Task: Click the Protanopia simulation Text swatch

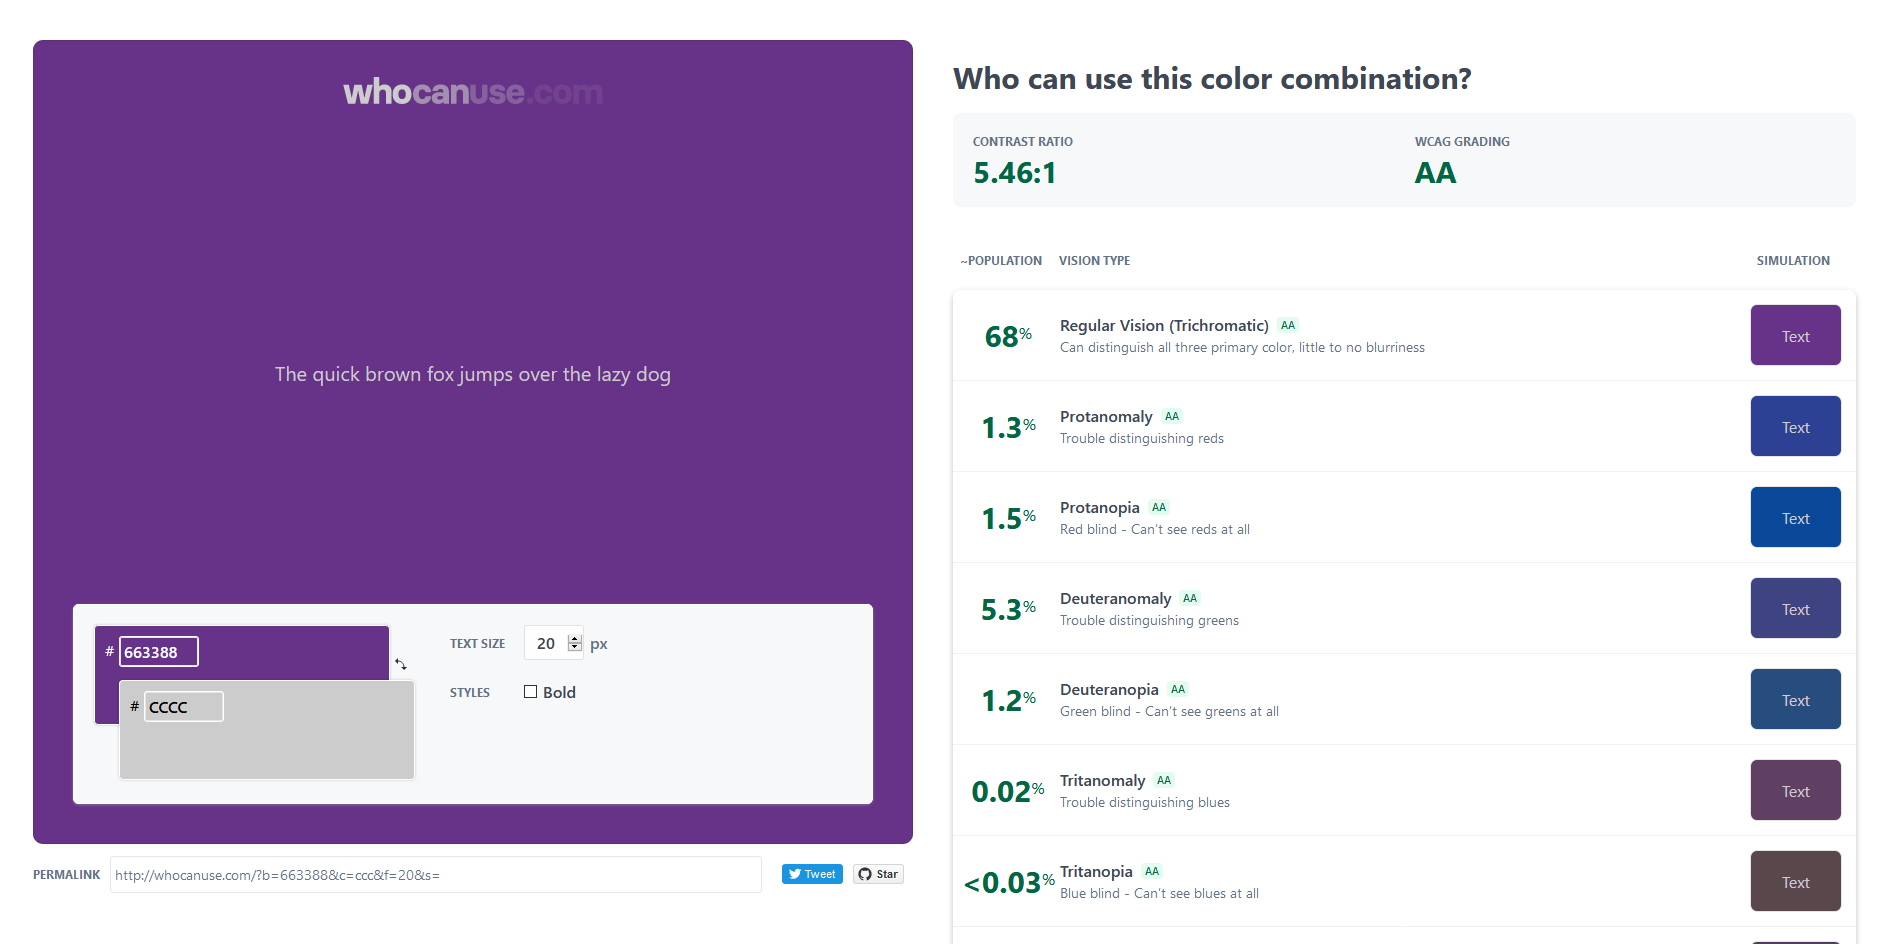Action: click(x=1795, y=518)
